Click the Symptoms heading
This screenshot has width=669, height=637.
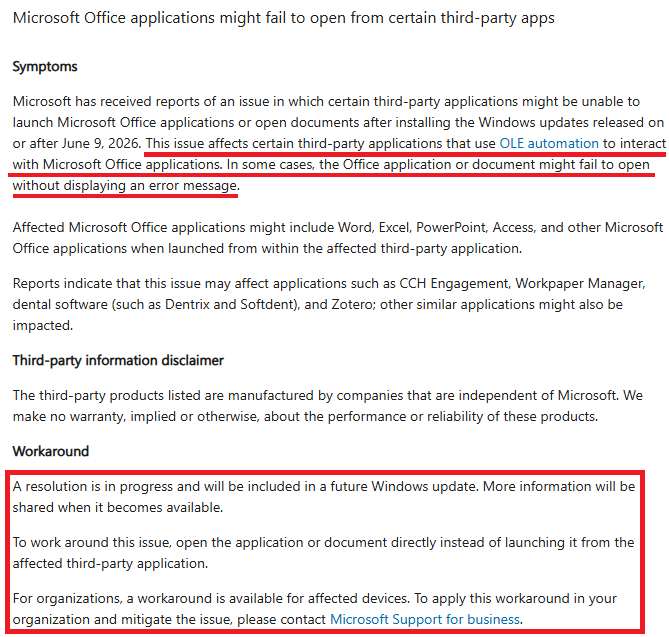coord(45,67)
